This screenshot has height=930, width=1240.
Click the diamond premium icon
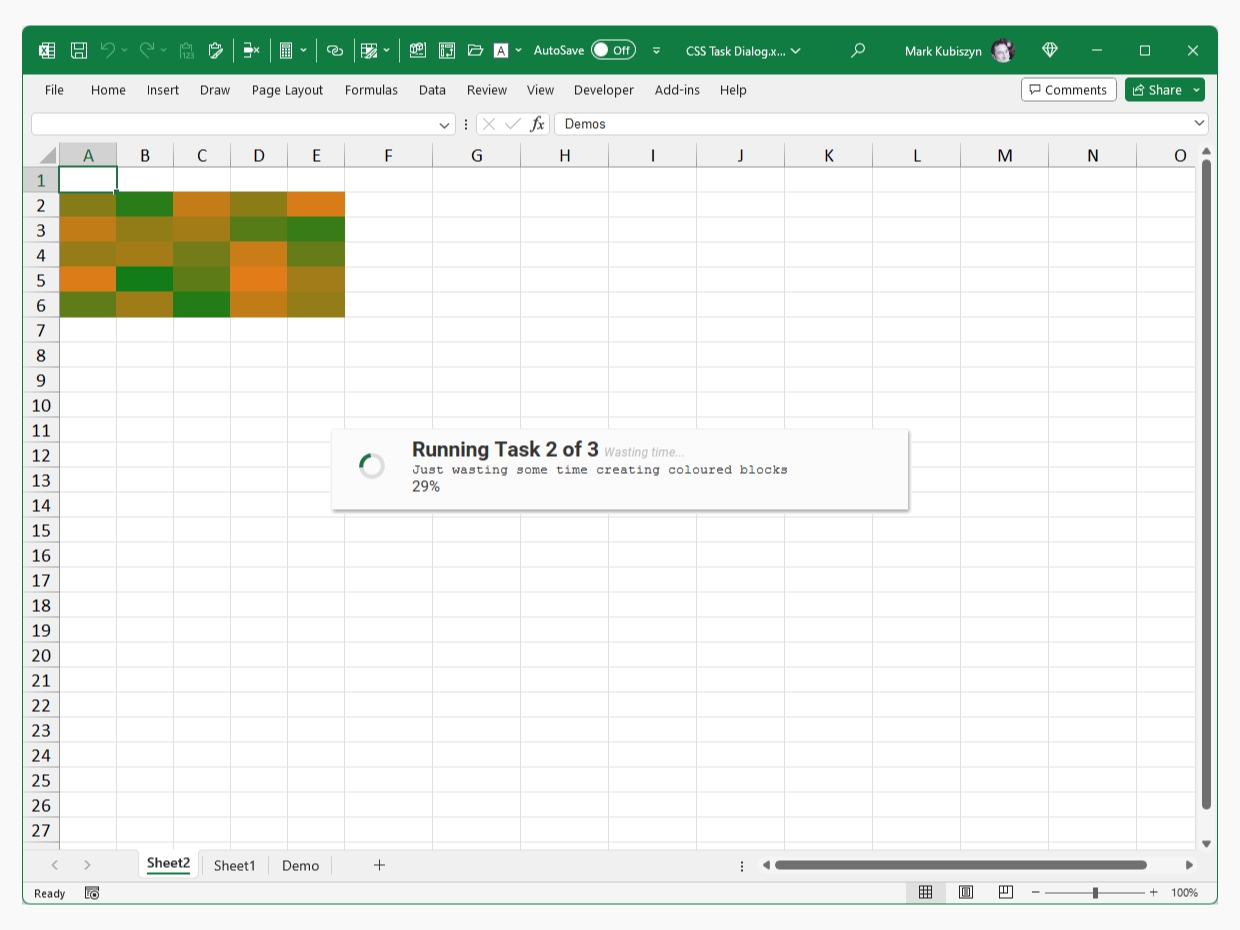coord(1049,50)
